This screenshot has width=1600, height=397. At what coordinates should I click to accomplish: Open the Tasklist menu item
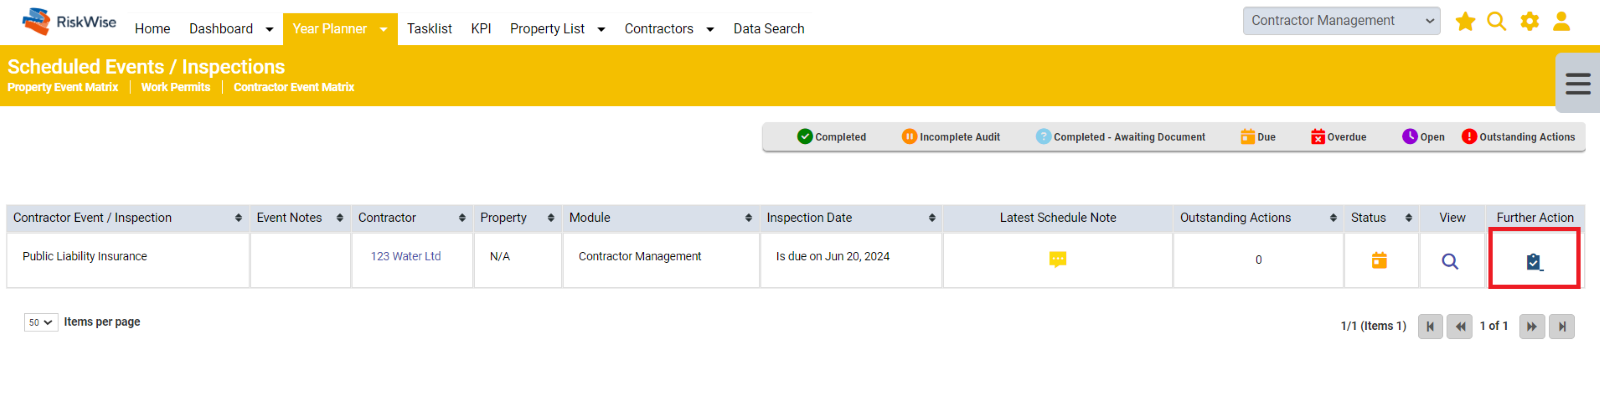pyautogui.click(x=429, y=28)
